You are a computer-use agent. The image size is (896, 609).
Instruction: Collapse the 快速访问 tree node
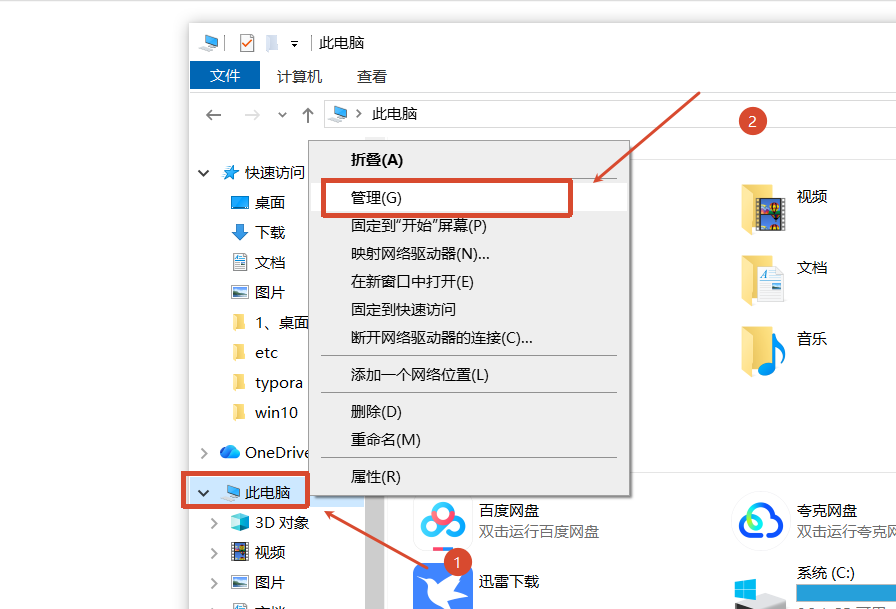203,173
